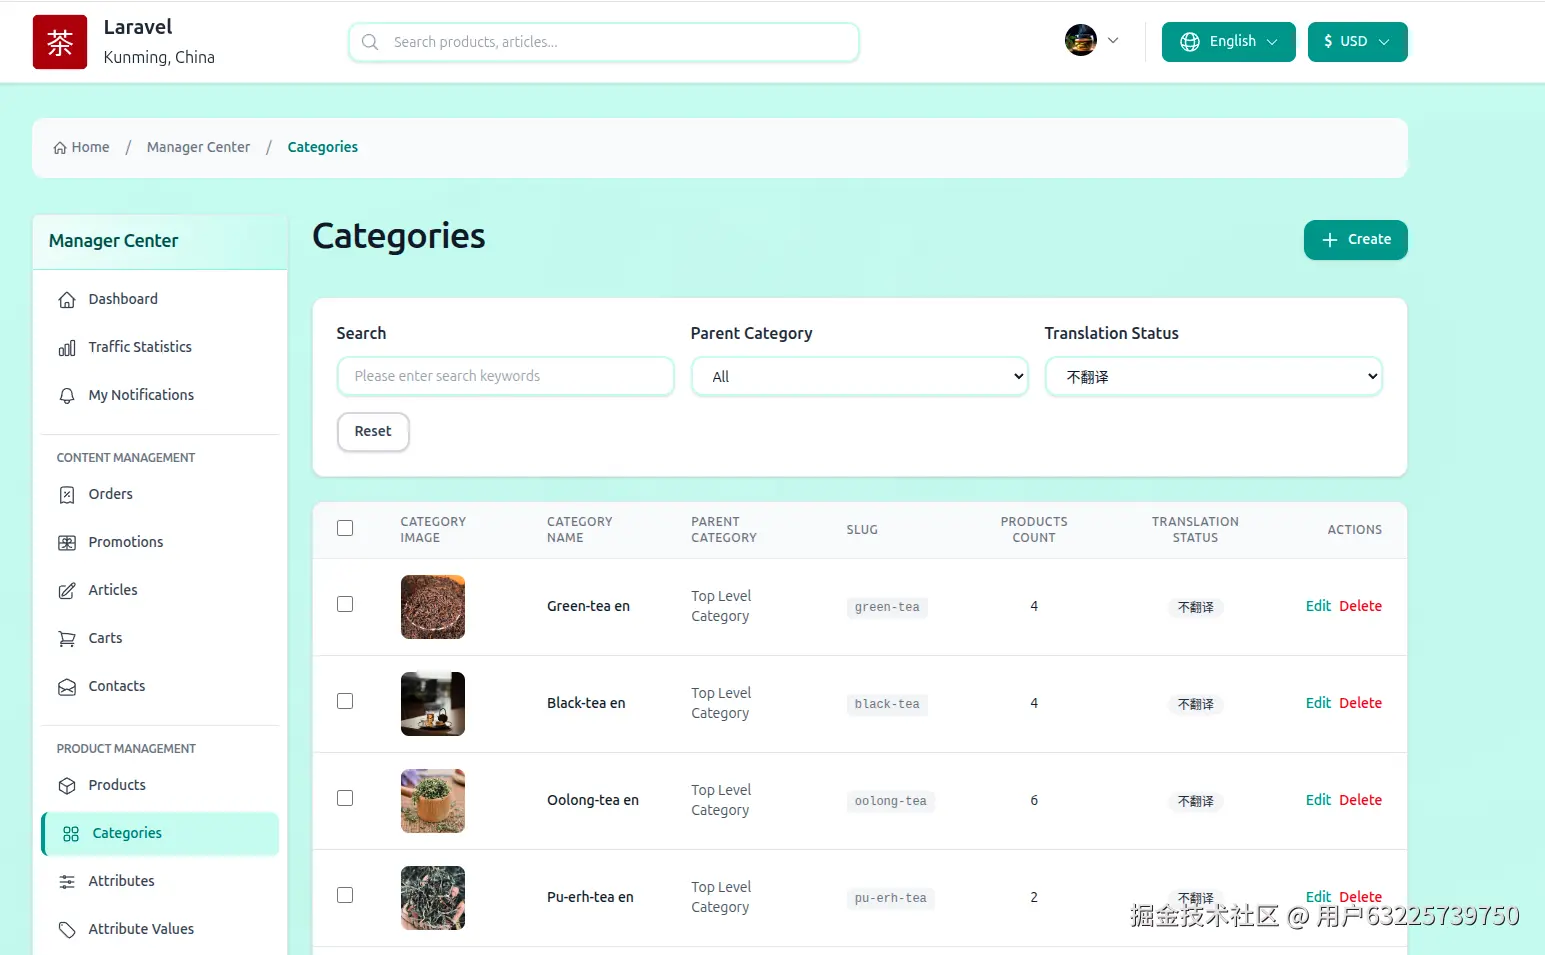Image resolution: width=1545 pixels, height=955 pixels.
Task: Click the Create category button
Action: click(x=1355, y=240)
